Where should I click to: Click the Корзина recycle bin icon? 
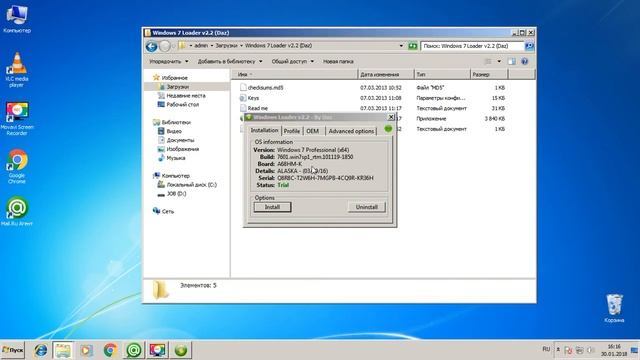[x=614, y=308]
